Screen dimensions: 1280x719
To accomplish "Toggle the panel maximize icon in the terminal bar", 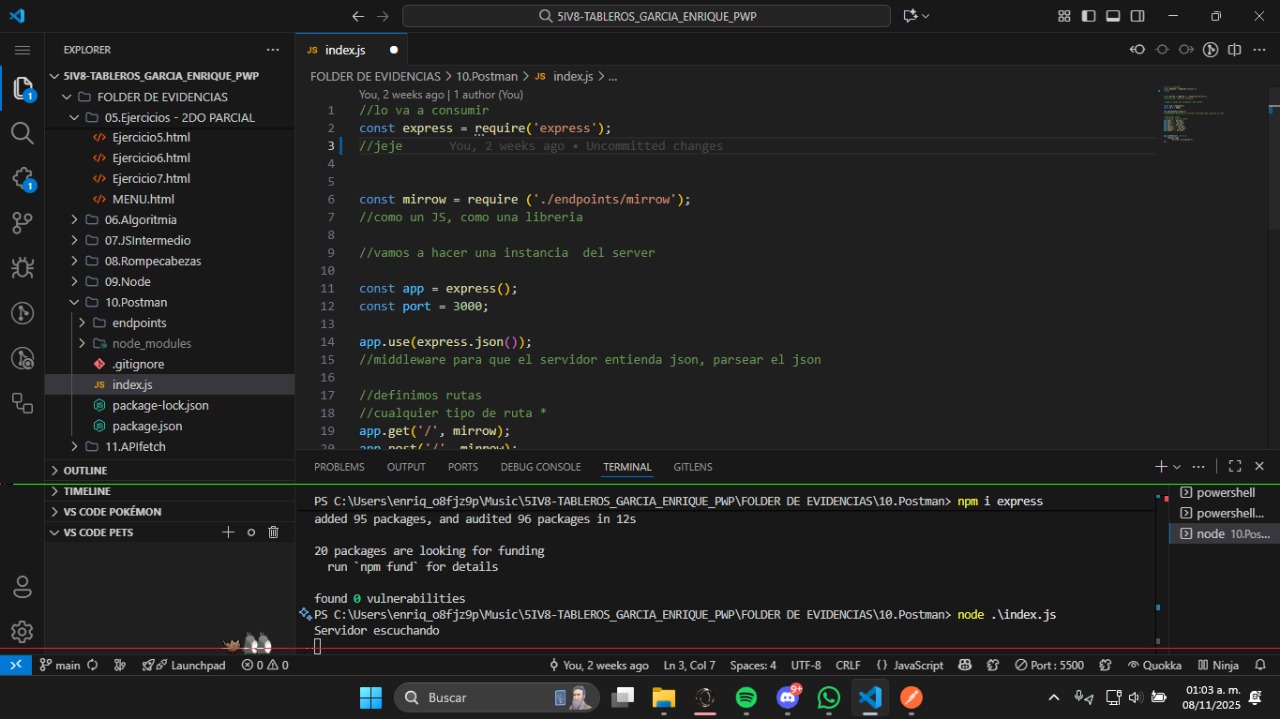I will [1233, 465].
